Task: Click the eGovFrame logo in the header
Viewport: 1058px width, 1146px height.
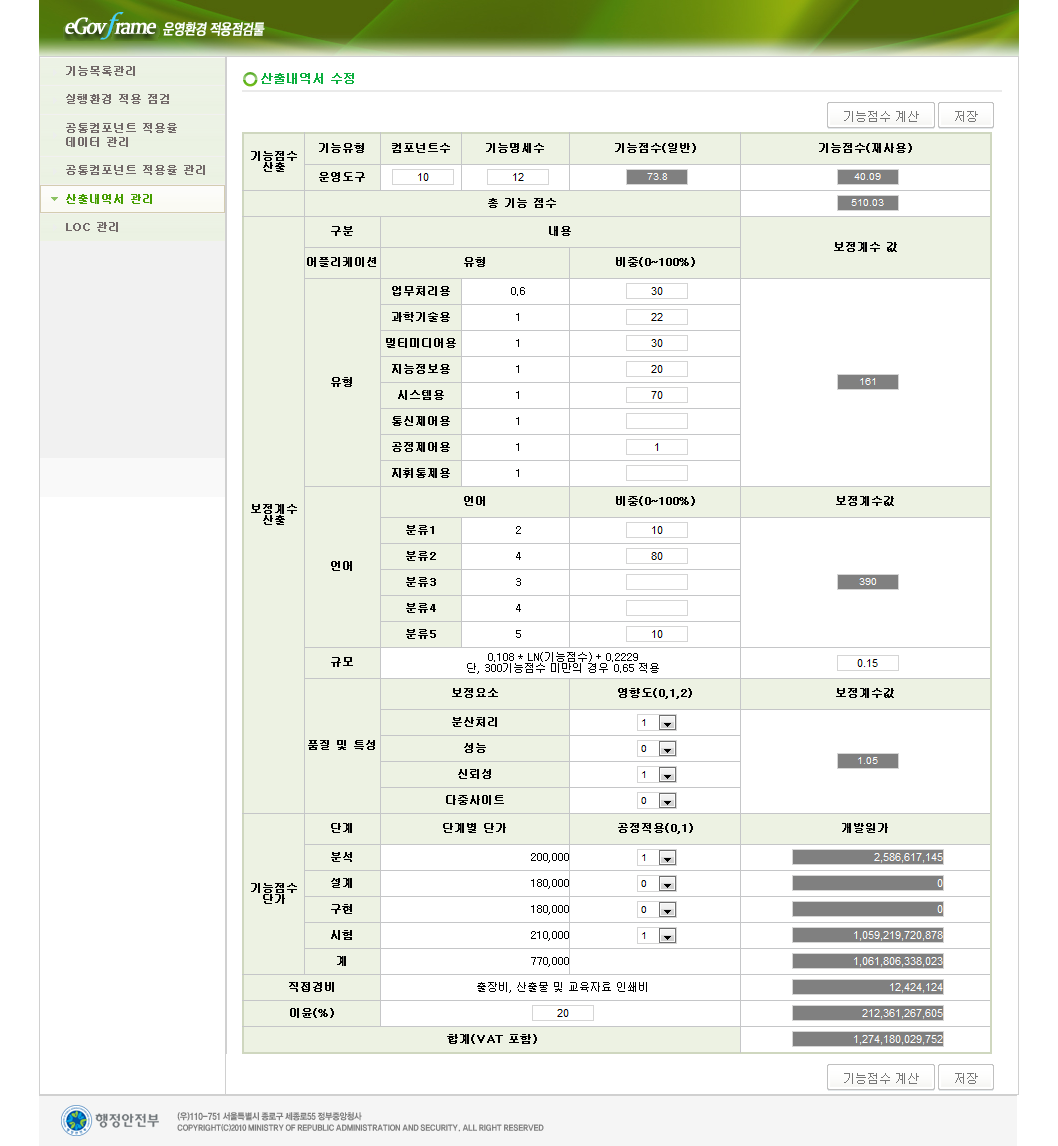Action: (109, 27)
